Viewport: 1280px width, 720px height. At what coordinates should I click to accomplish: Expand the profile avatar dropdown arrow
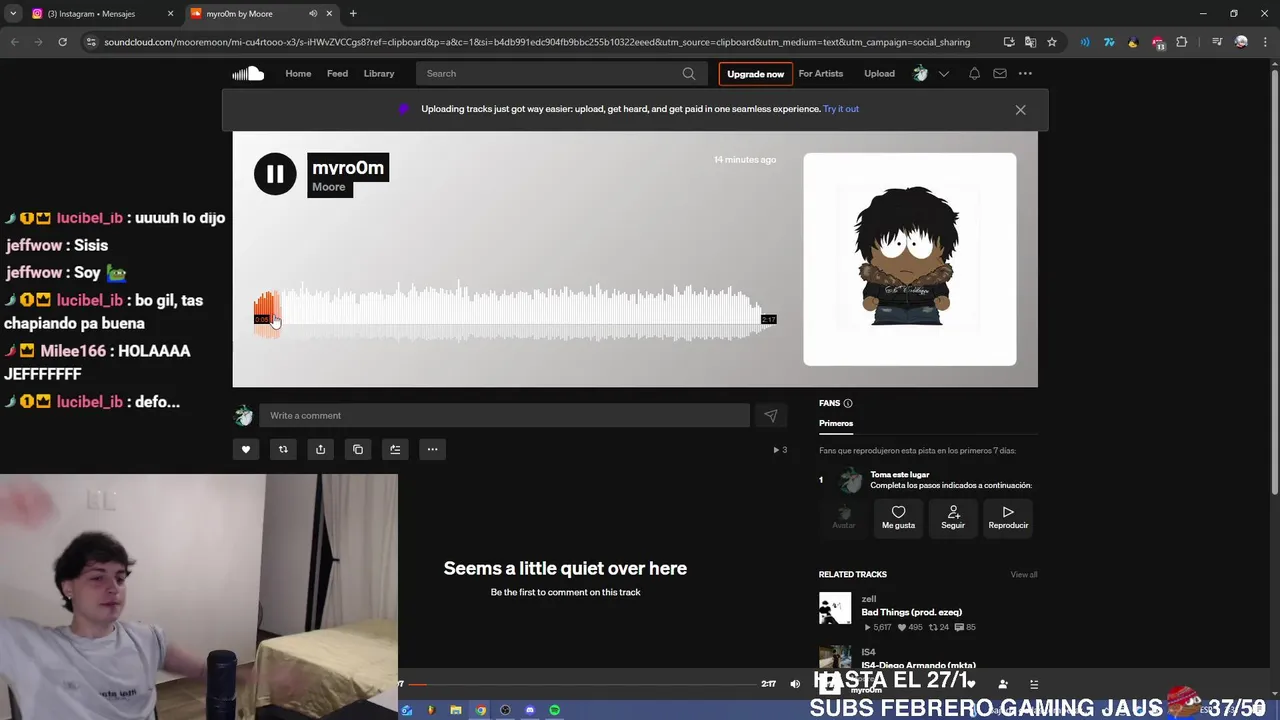(x=943, y=73)
